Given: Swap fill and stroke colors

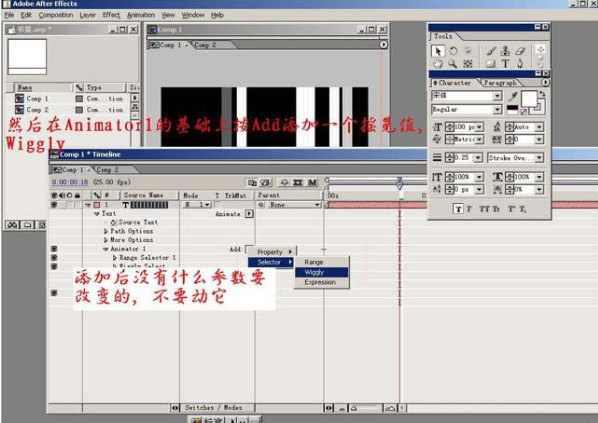Looking at the screenshot, I should [x=543, y=93].
